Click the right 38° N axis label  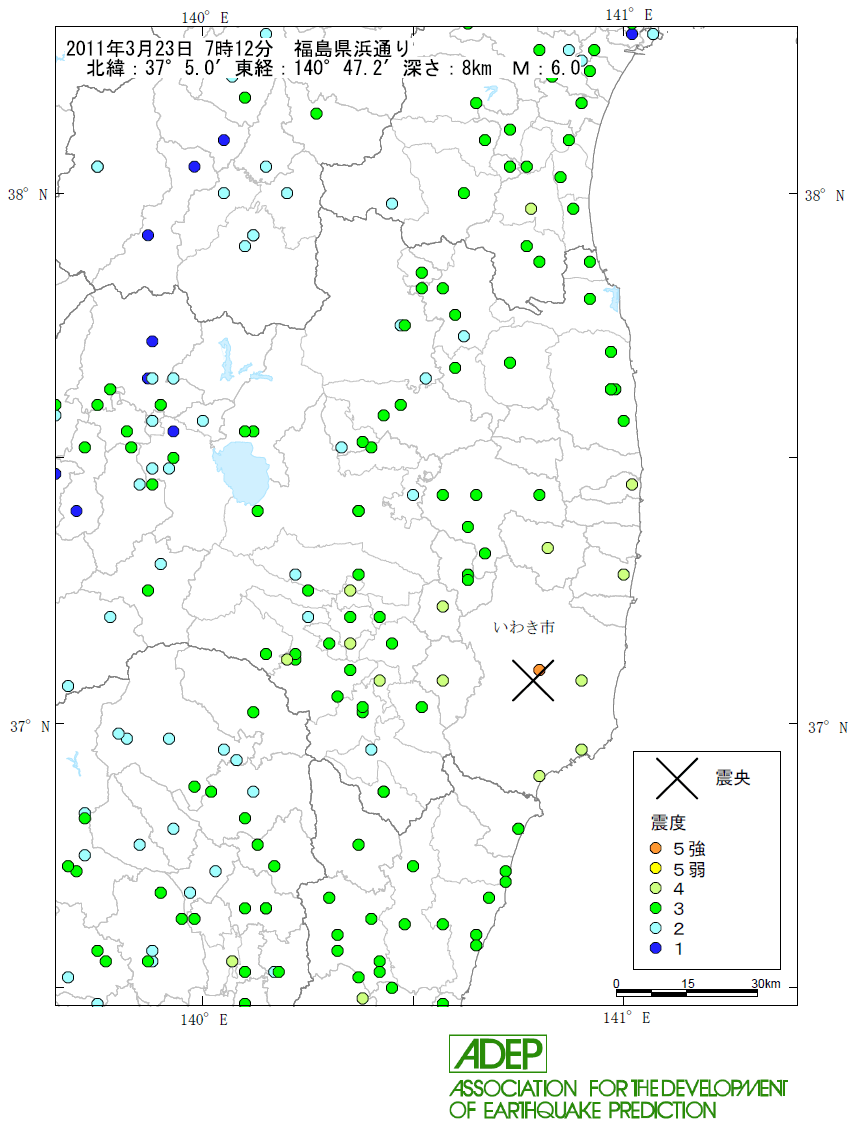(825, 196)
